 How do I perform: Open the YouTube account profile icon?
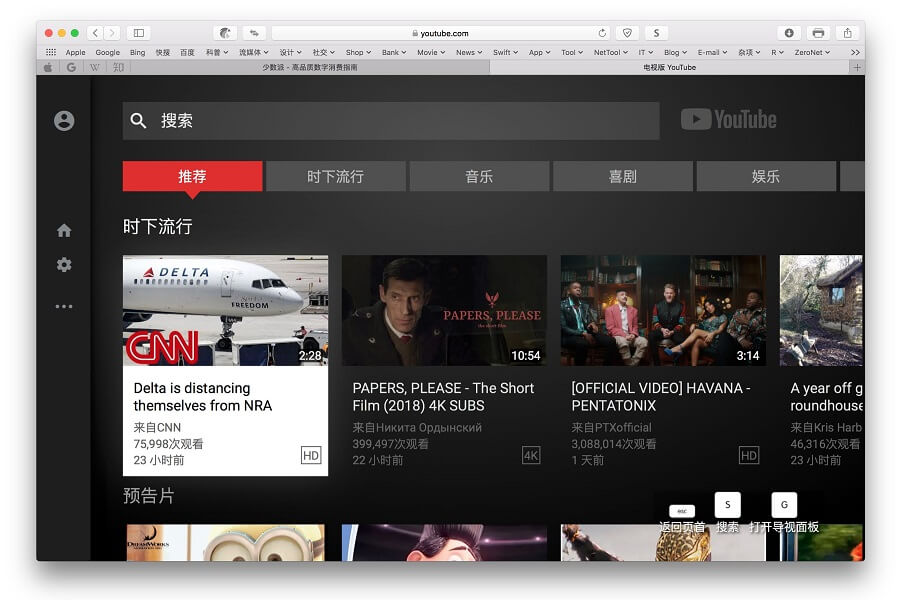64,121
